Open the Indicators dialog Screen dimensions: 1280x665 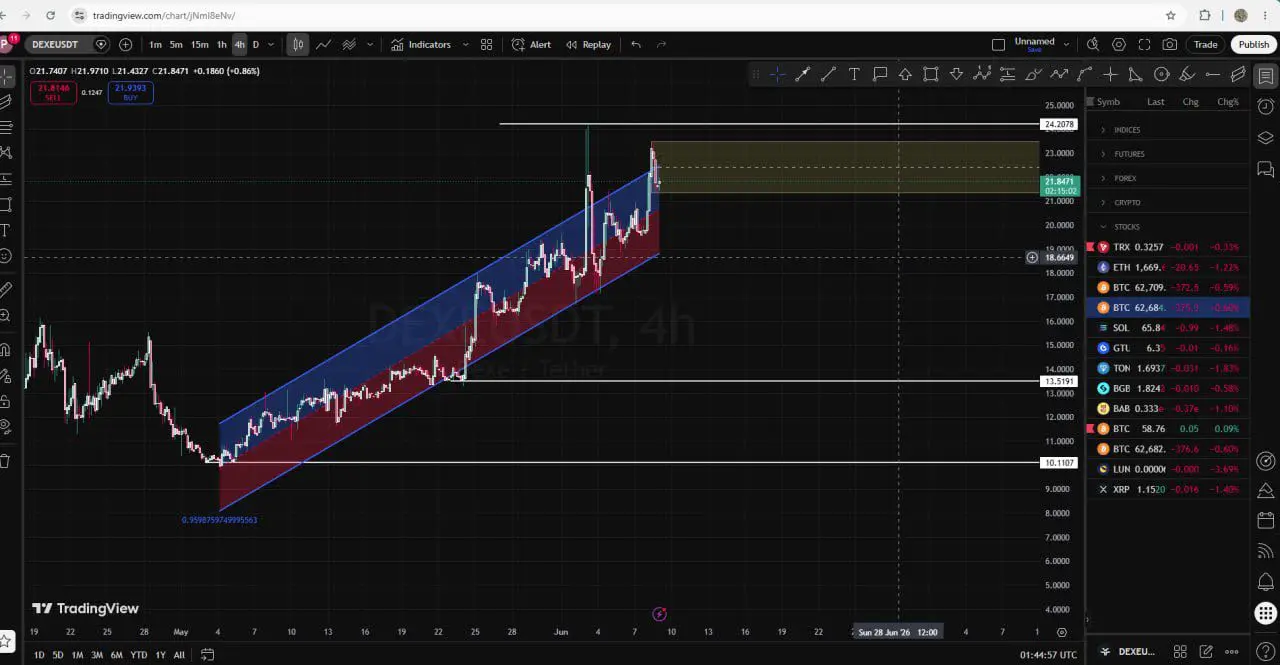click(421, 44)
